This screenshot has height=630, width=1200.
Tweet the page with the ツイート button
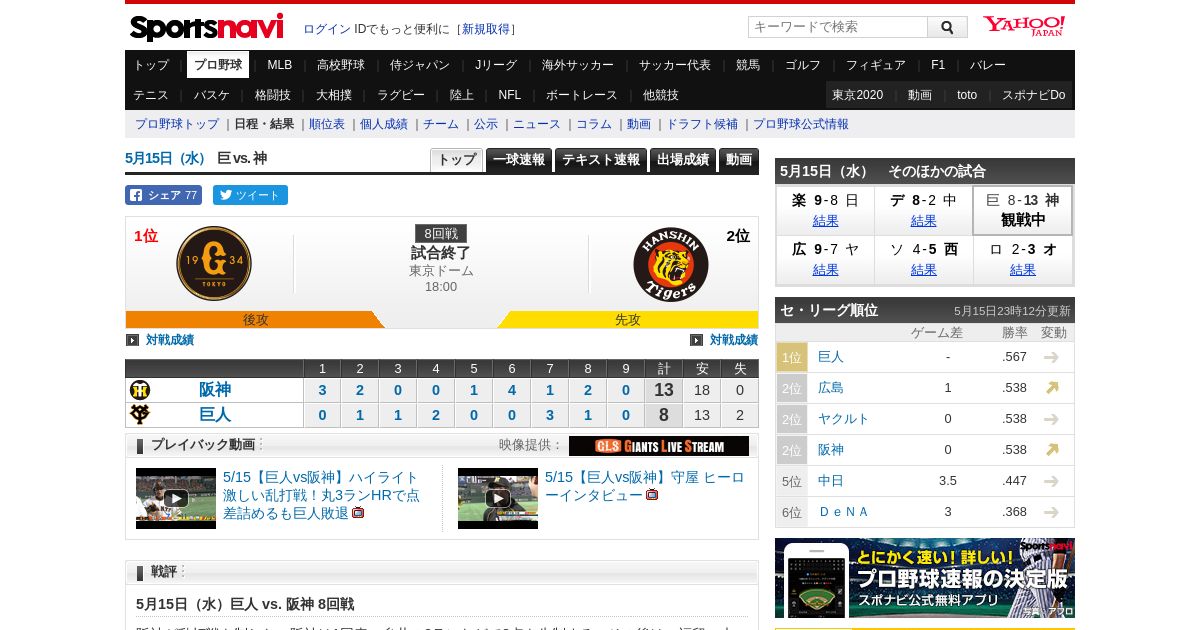(x=250, y=195)
